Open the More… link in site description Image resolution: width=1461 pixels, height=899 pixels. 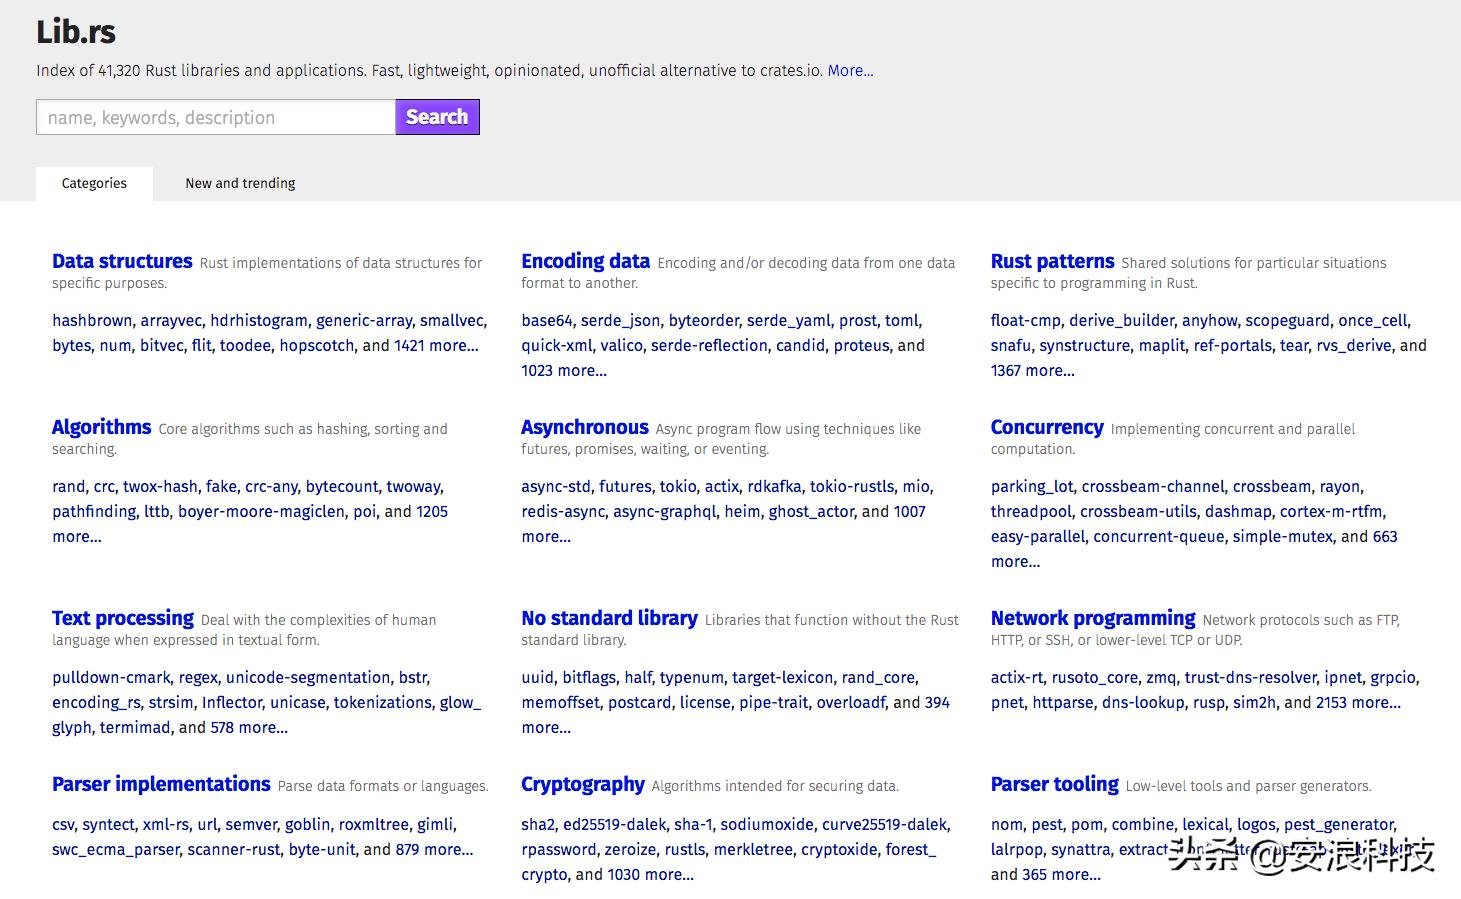coord(850,71)
